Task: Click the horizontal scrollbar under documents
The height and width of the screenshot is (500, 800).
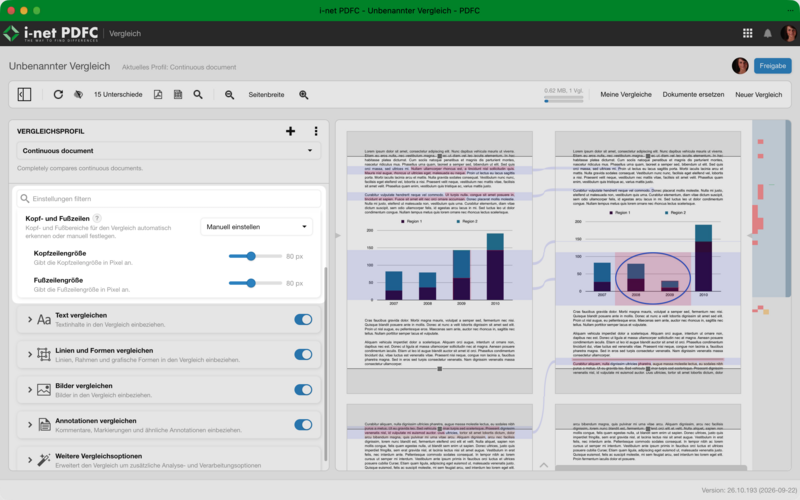Action: [x=651, y=468]
